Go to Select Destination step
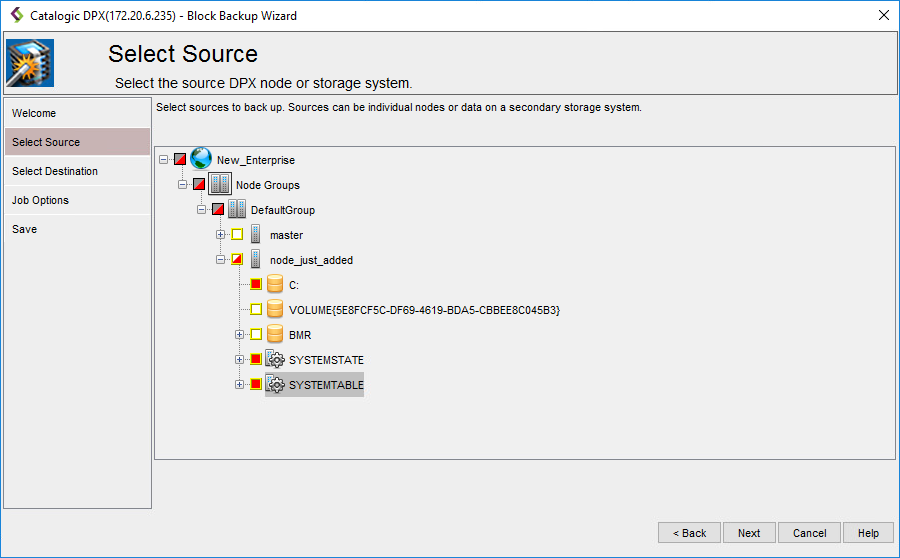The height and width of the screenshot is (558, 900). point(55,171)
